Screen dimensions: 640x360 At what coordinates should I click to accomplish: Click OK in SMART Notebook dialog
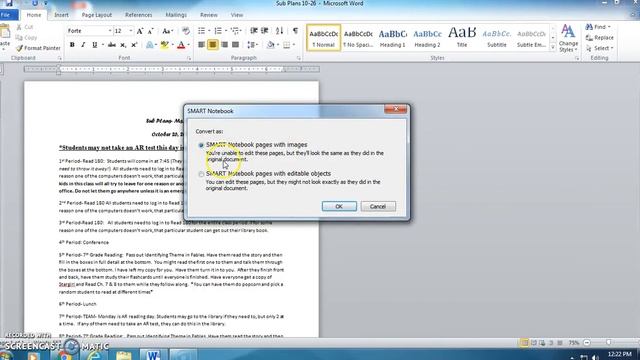339,207
